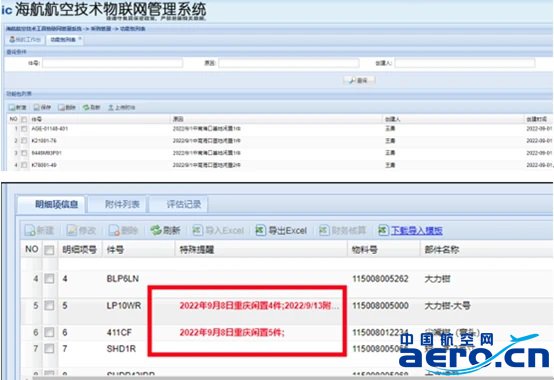Click into the 件号 search input field

pos(112,63)
